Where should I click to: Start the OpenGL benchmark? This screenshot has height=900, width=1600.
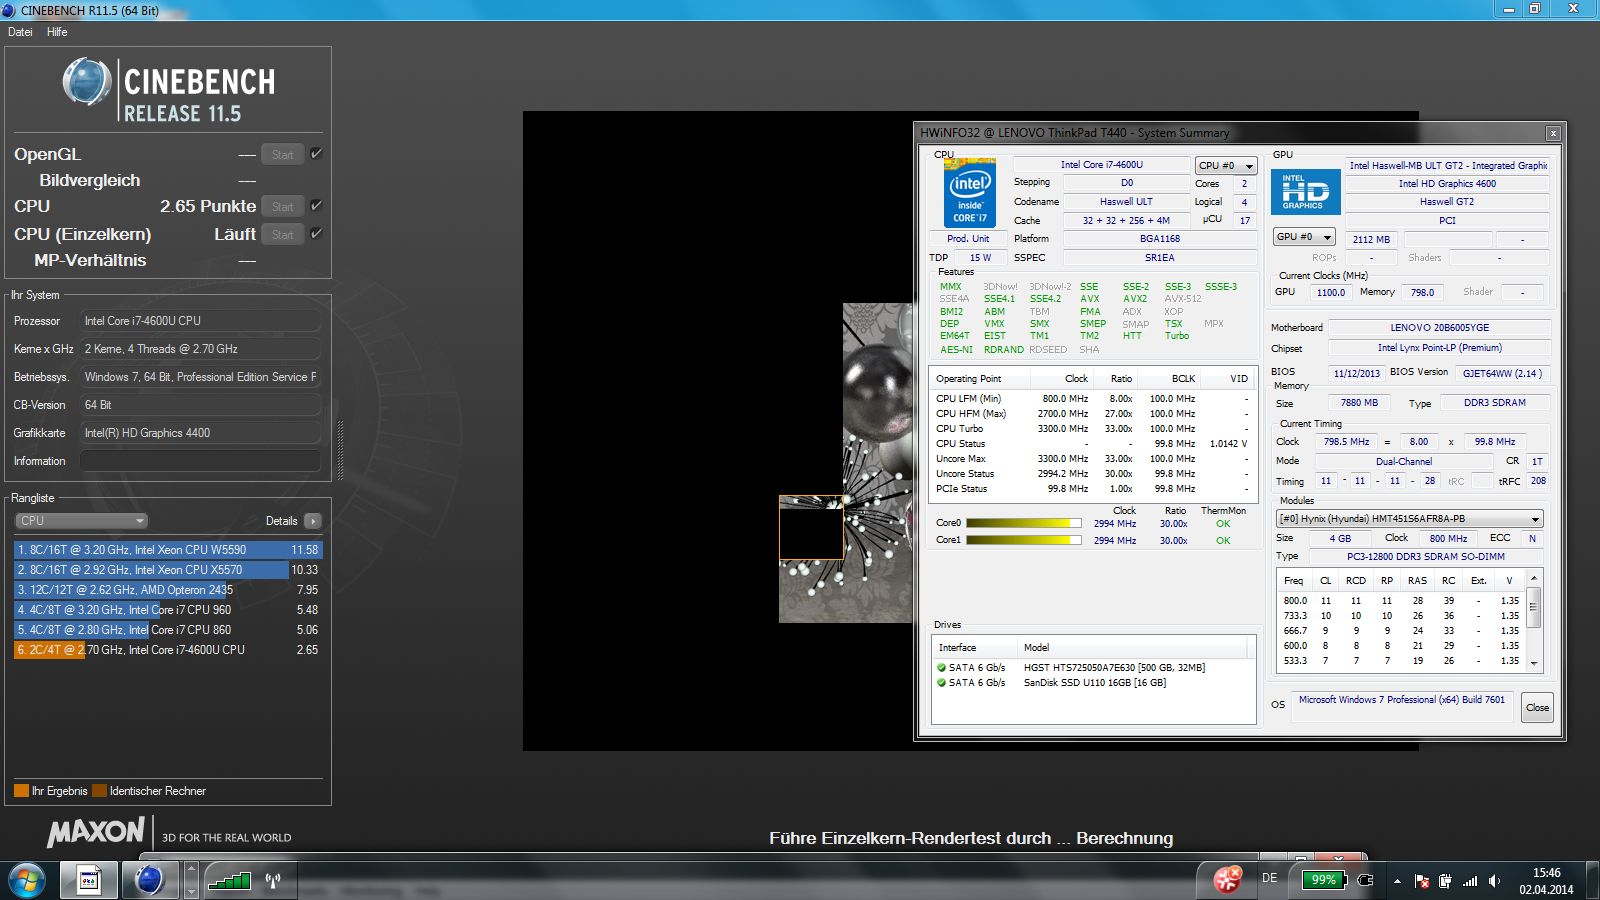283,154
